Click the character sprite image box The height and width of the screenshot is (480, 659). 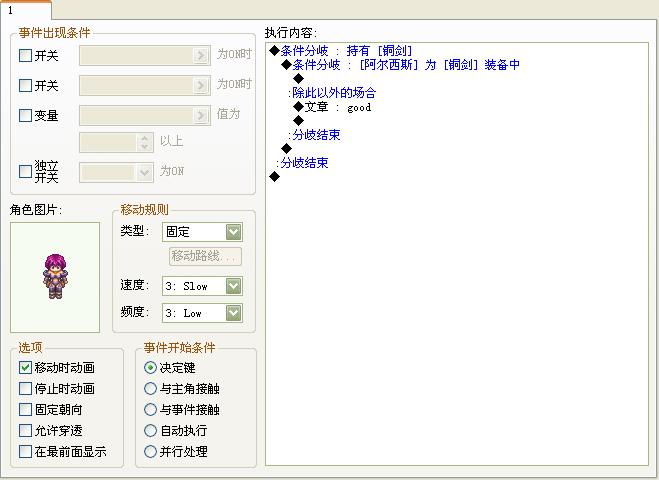tap(55, 277)
